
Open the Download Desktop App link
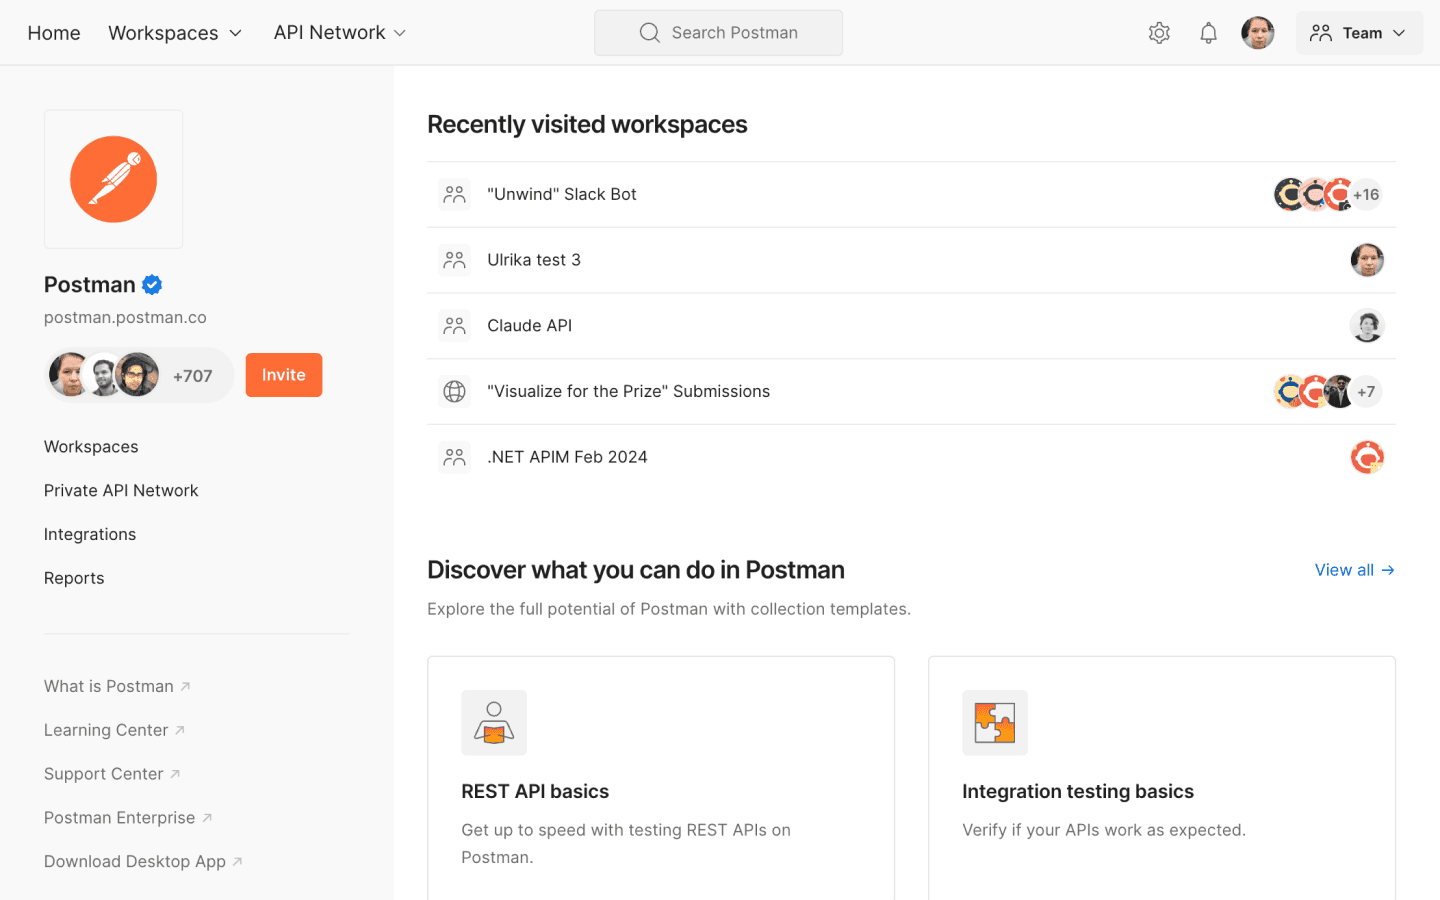(143, 861)
